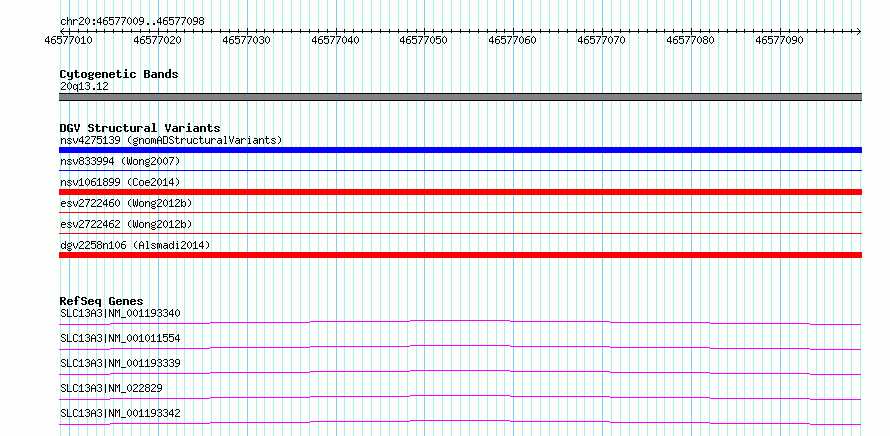Click ruler position 46577050
The height and width of the screenshot is (436, 890).
pos(424,40)
